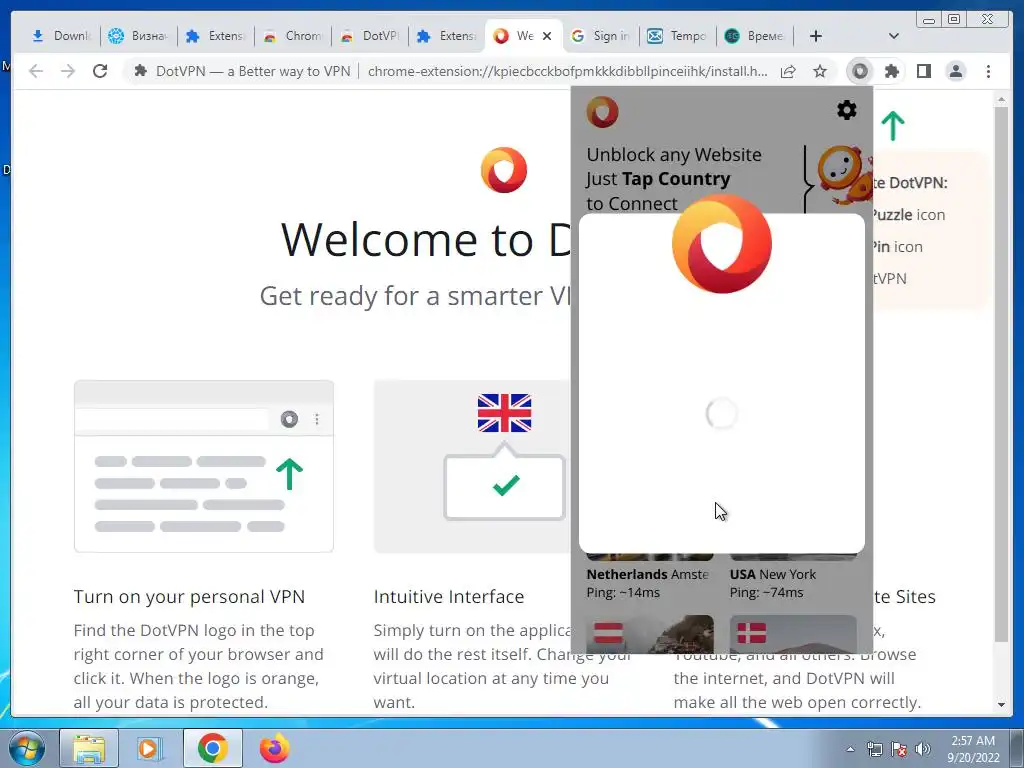The width and height of the screenshot is (1024, 768).
Task: Reload the current page
Action: [100, 71]
